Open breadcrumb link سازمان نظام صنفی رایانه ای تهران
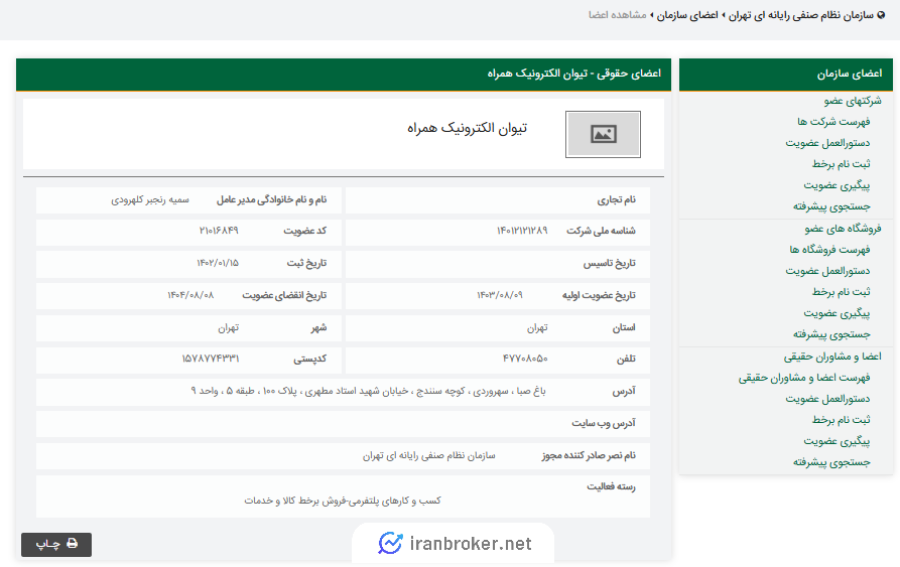Image resolution: width=900 pixels, height=567 pixels. (x=801, y=15)
